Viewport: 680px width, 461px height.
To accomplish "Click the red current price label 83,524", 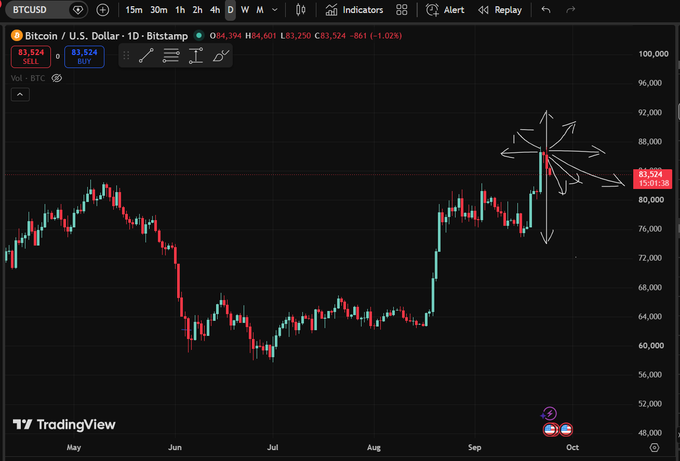I will coord(652,179).
